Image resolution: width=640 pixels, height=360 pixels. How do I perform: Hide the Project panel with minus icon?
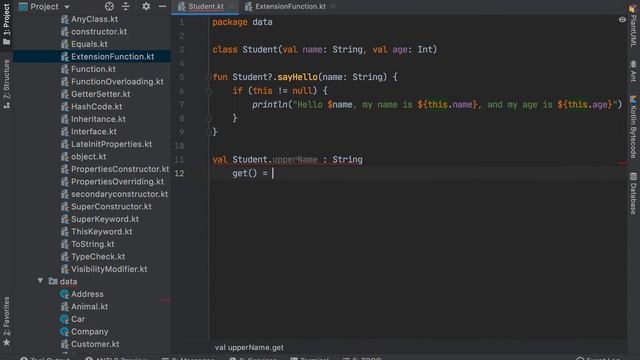point(162,7)
